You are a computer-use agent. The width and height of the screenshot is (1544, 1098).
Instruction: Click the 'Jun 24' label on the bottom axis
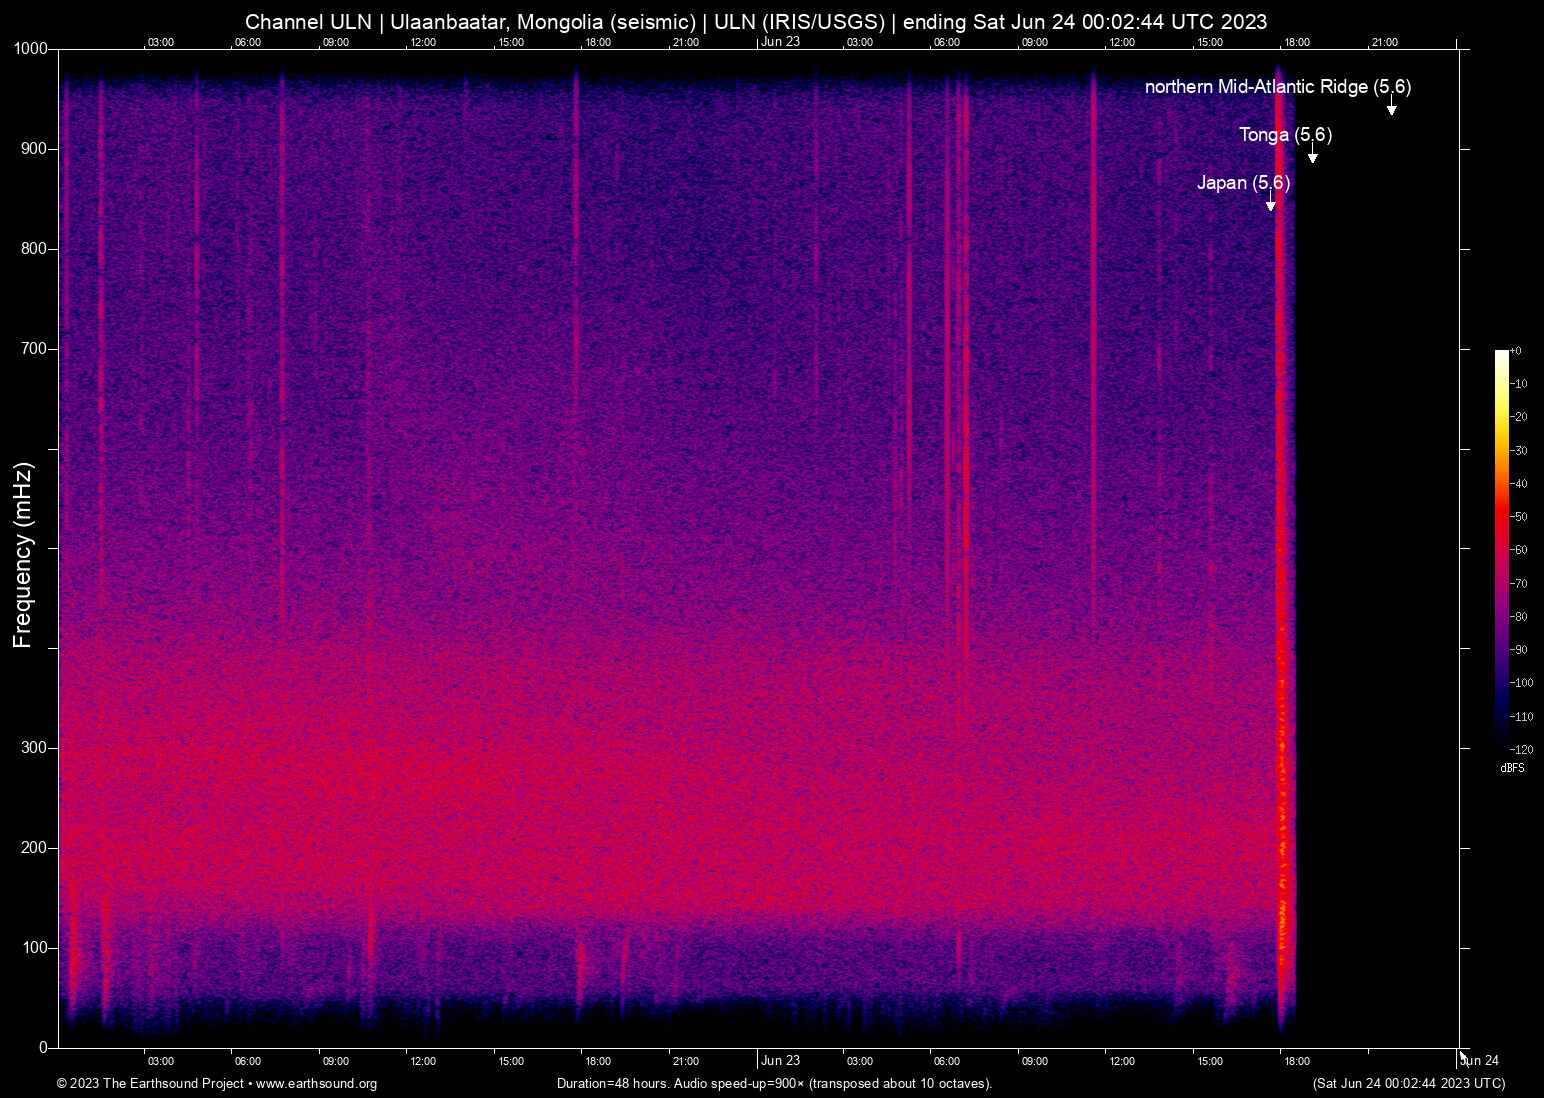1481,1061
